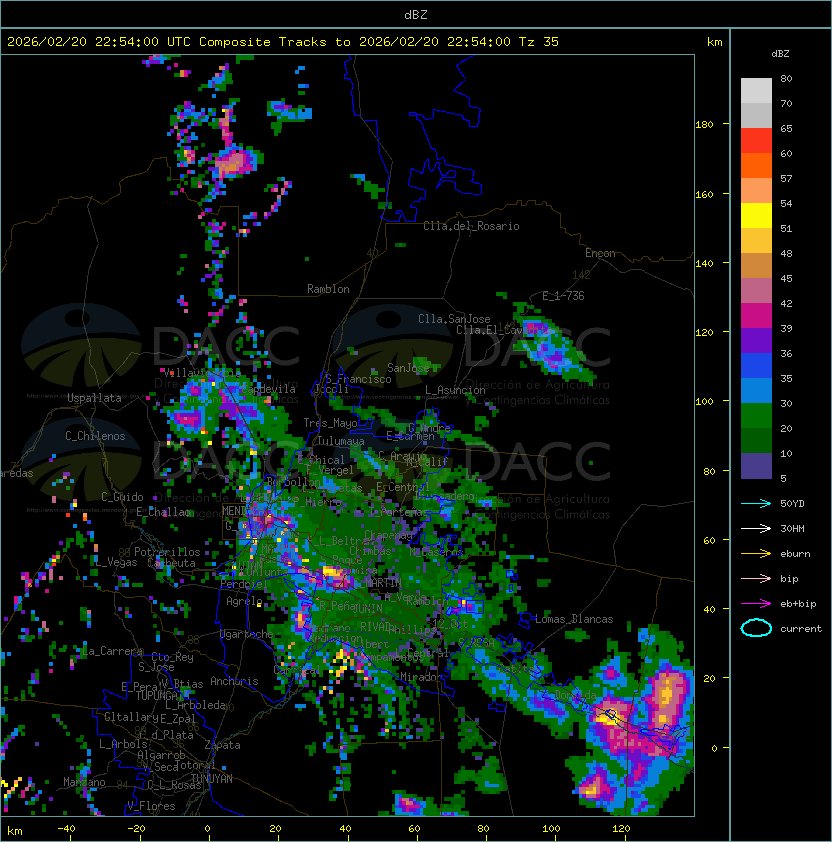Select the magenta swatch below 42
The image size is (832, 842).
pyautogui.click(x=756, y=315)
